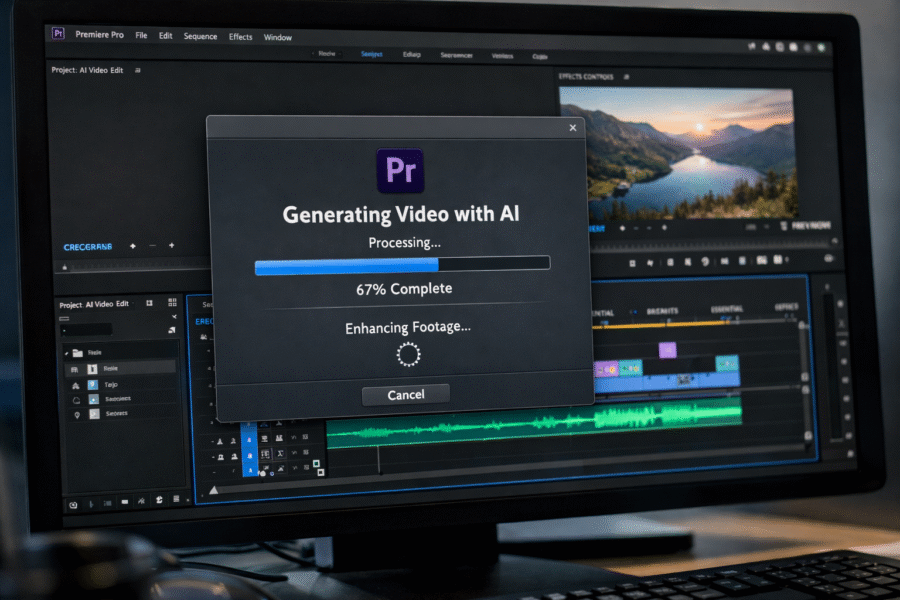Switch to the Editing workspace tab
Screen dimensions: 900x600
tap(410, 53)
